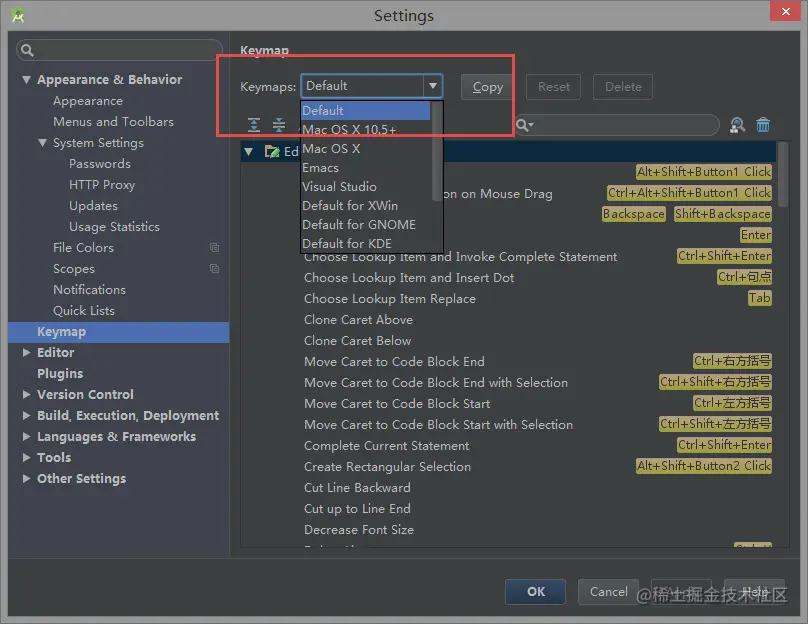Expand the Editor settings node
This screenshot has width=808, height=624.
click(26, 352)
